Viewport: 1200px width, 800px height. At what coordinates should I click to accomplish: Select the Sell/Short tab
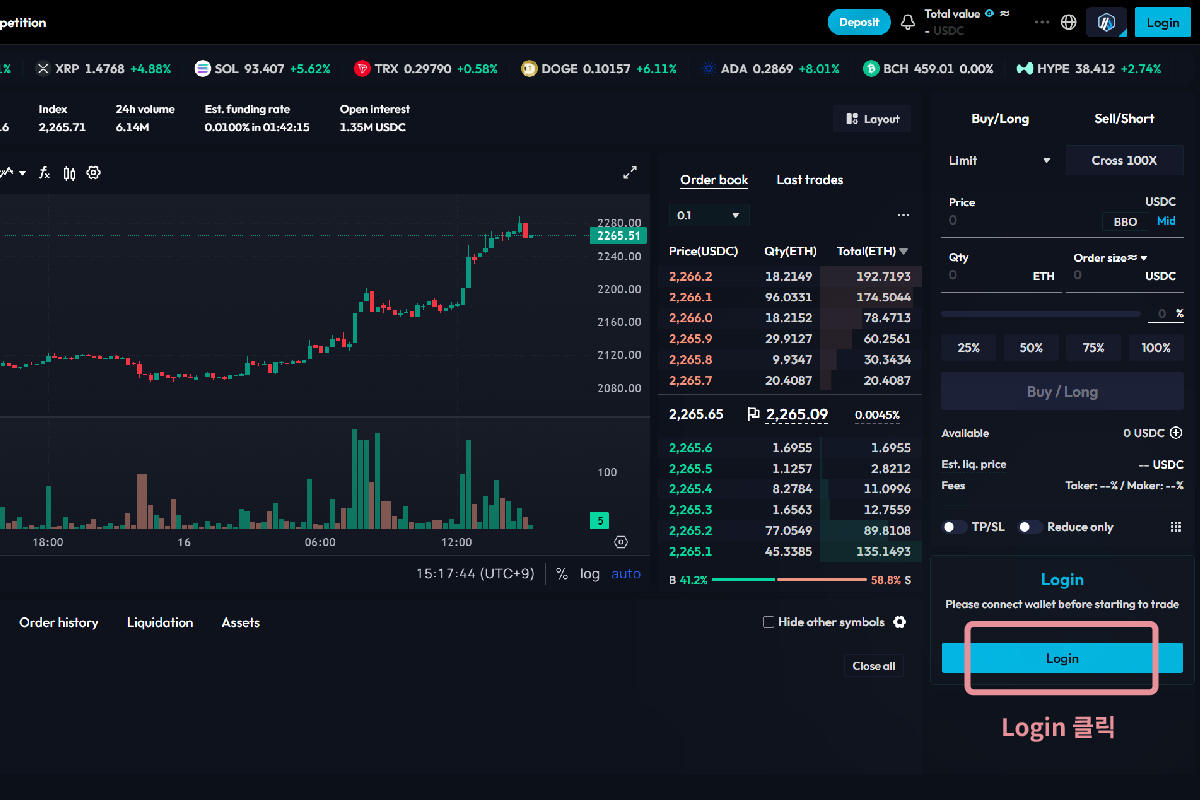tap(1124, 119)
